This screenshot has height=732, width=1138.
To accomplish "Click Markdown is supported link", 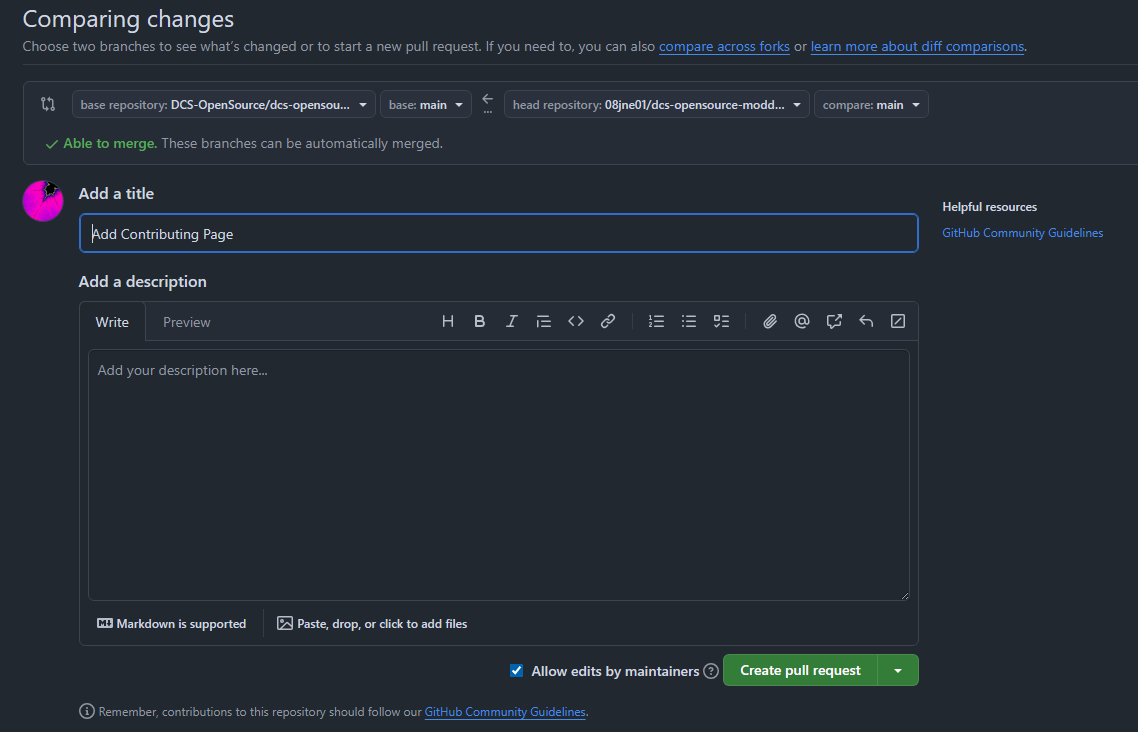I will tap(171, 623).
